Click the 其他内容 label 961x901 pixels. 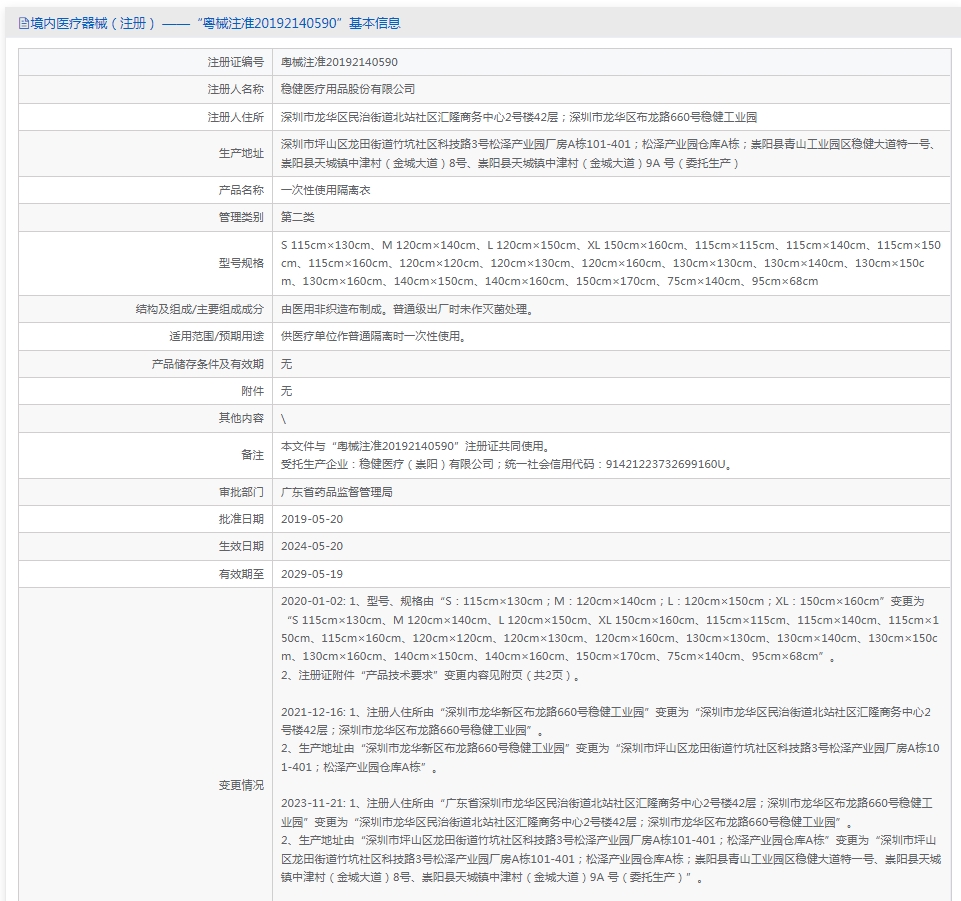241,418
